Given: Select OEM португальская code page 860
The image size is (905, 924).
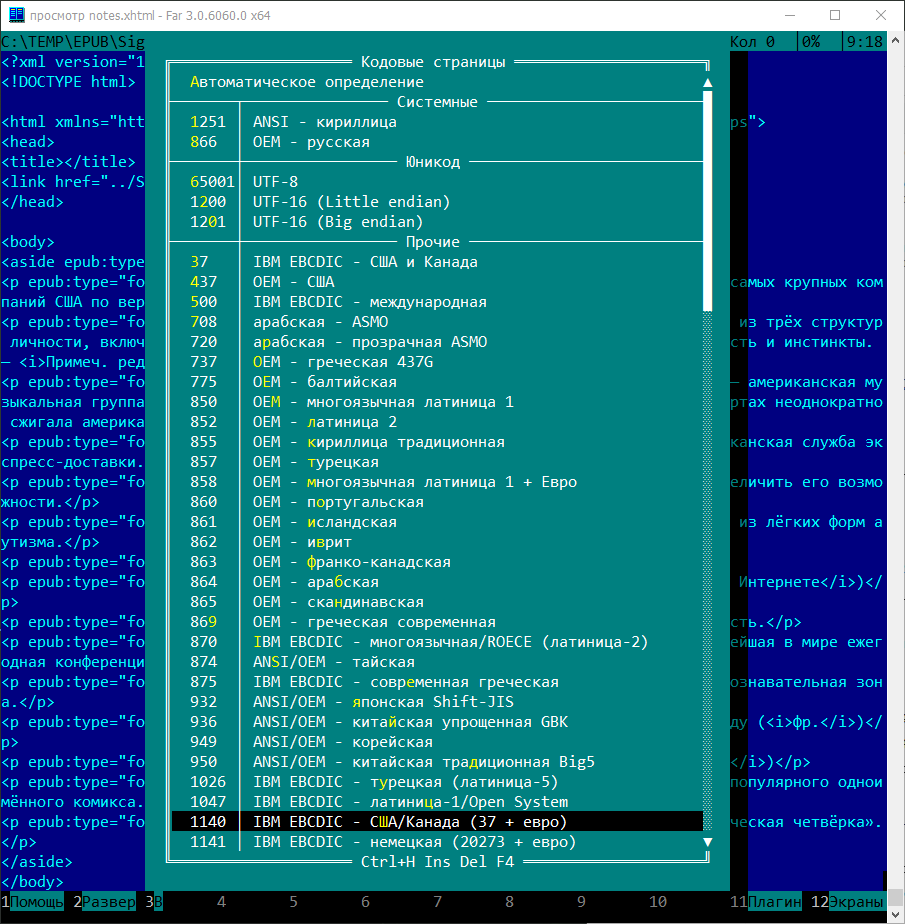Looking at the screenshot, I should click(437, 503).
